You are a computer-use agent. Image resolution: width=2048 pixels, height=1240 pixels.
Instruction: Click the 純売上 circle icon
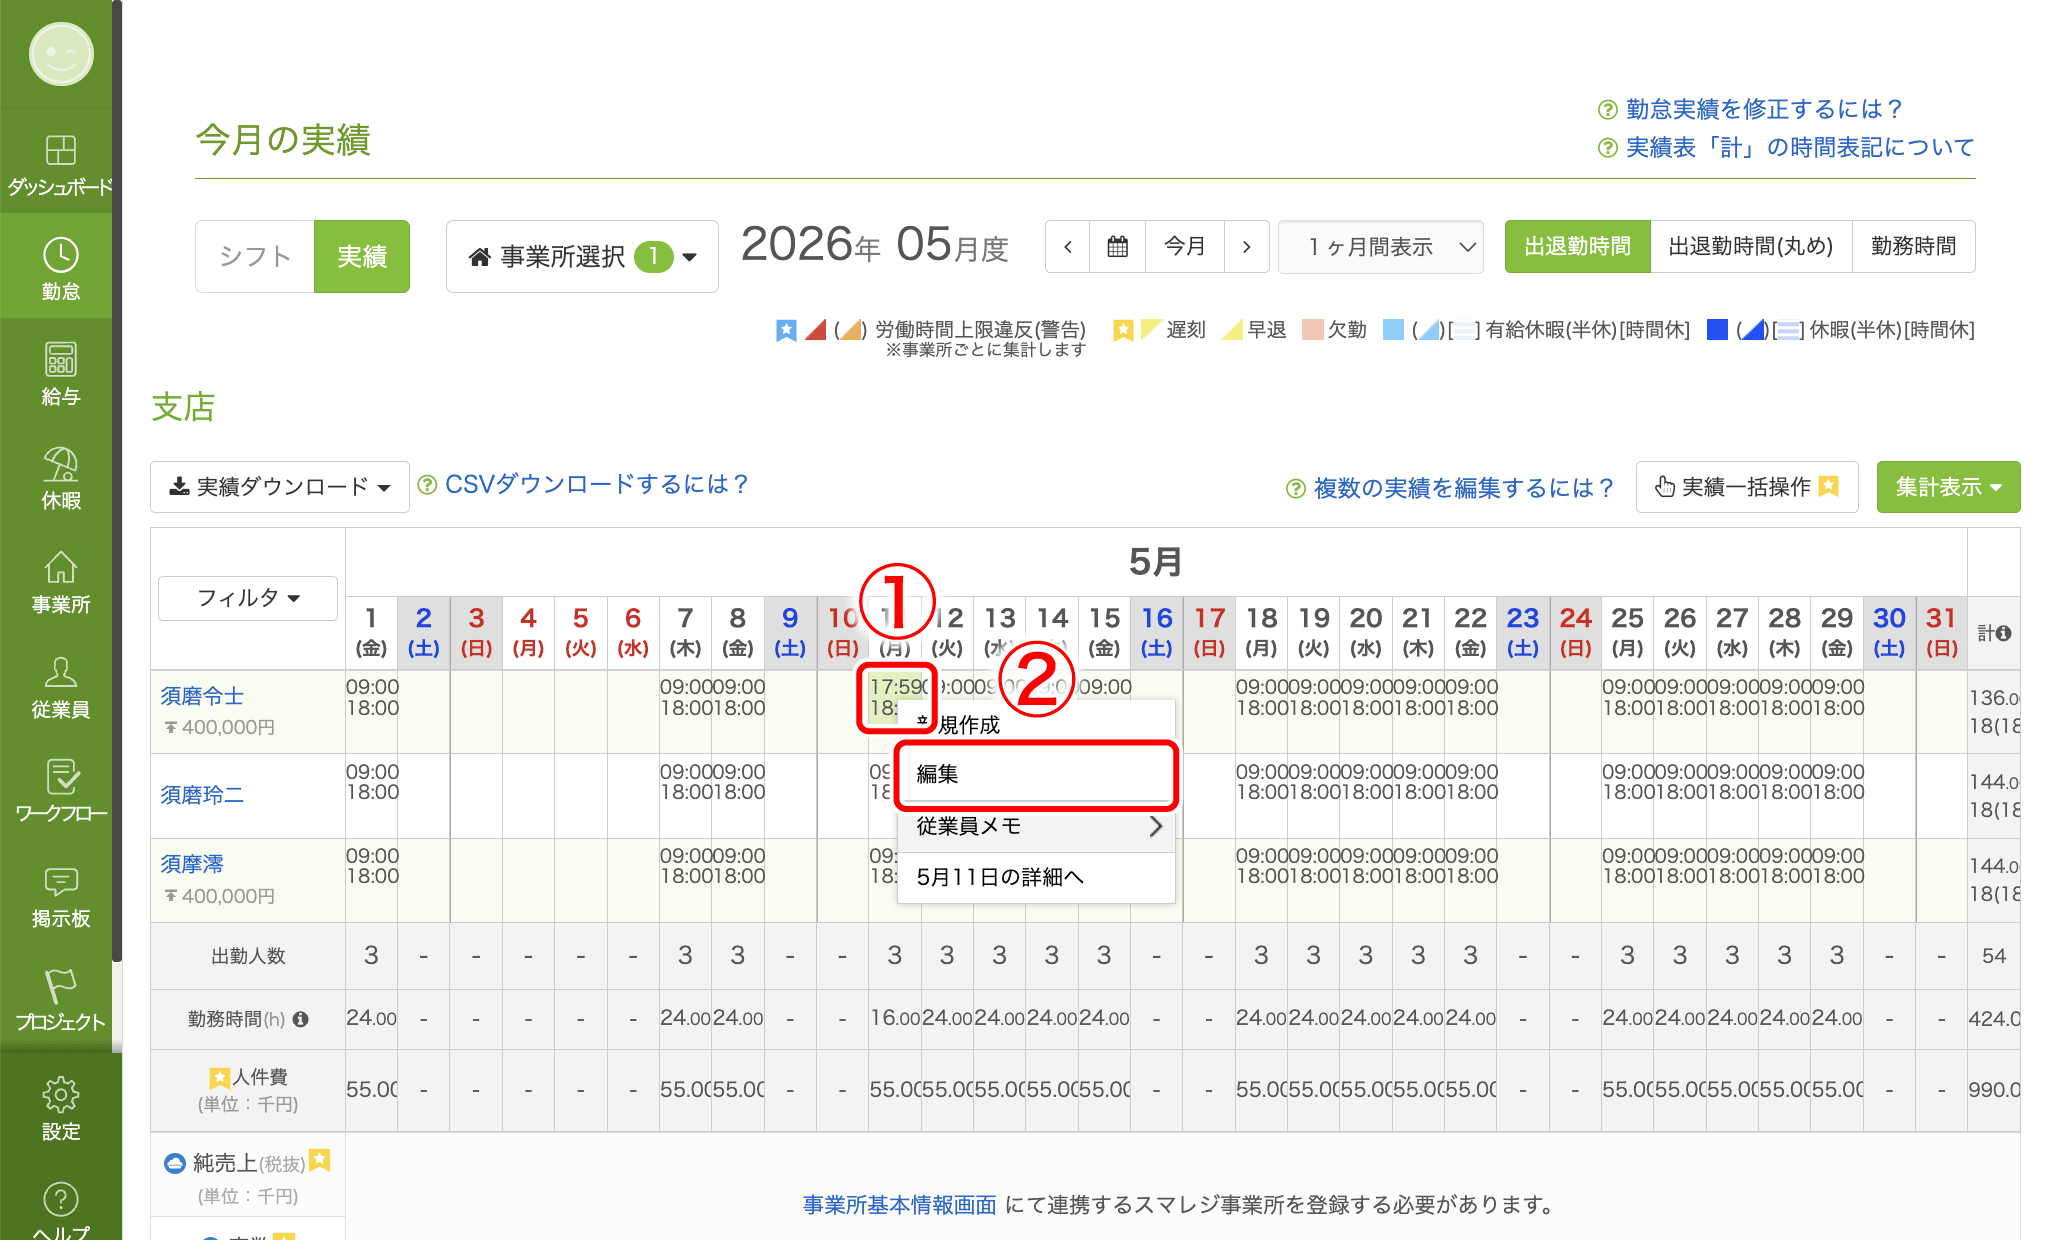coord(174,1163)
